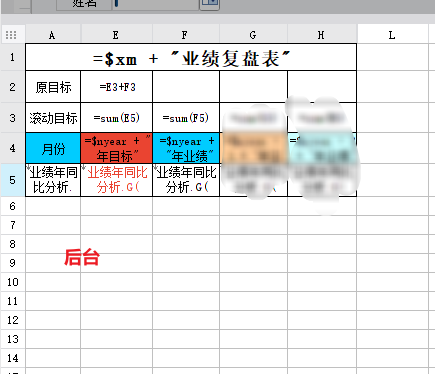Select row 8 header
The width and height of the screenshot is (435, 374).
tap(13, 244)
